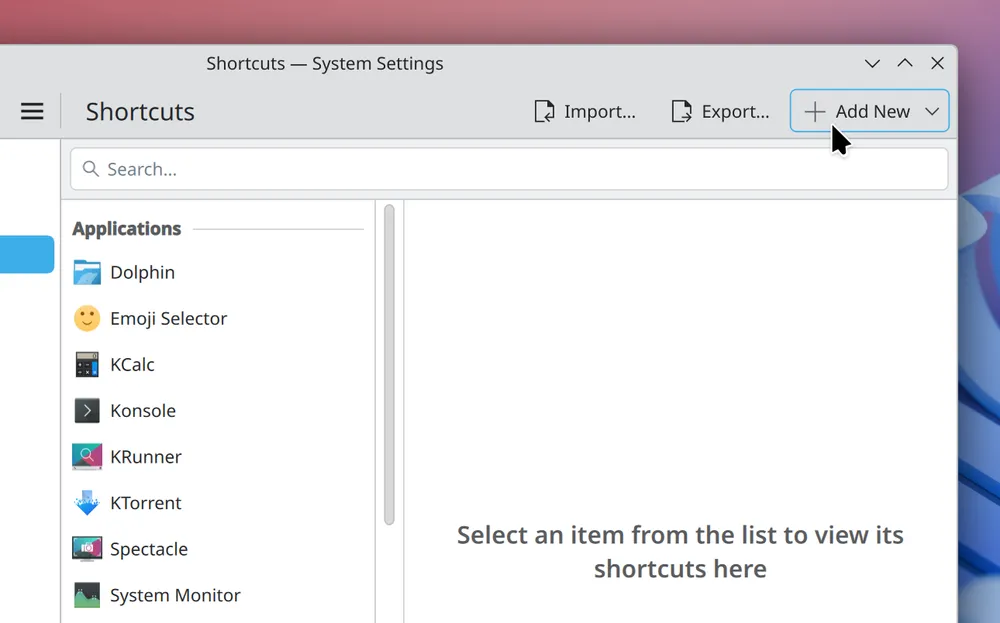Image resolution: width=1000 pixels, height=623 pixels.
Task: Open Konsole from the application list
Action: (x=142, y=410)
